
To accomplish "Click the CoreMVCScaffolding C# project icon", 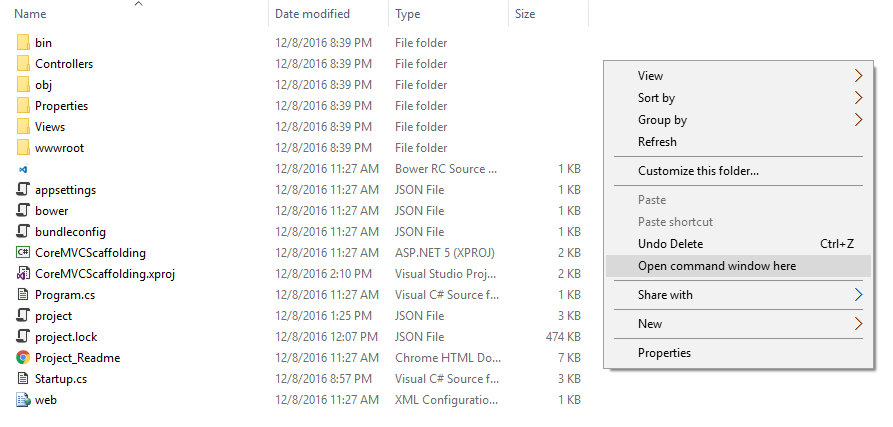I will [x=23, y=253].
